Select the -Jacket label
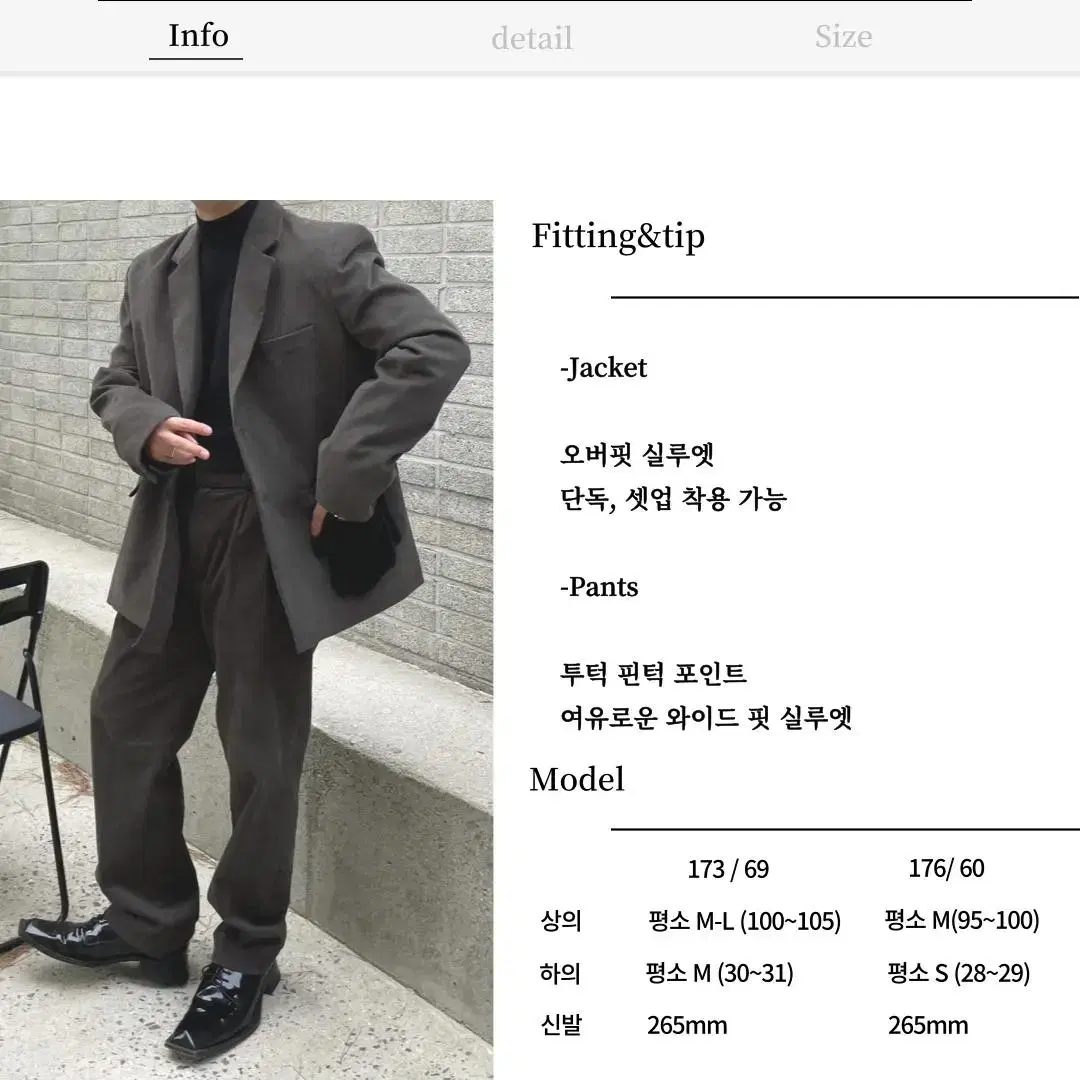 click(x=603, y=368)
